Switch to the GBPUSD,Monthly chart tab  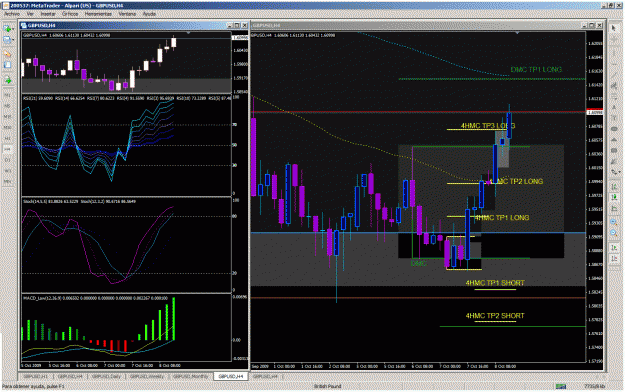point(191,376)
